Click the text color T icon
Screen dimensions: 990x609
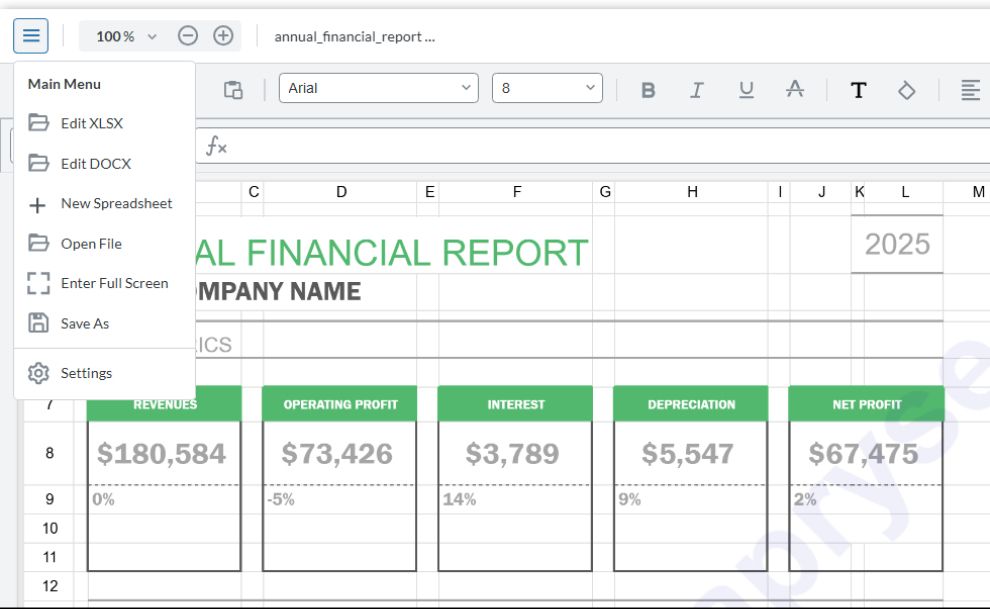point(858,90)
